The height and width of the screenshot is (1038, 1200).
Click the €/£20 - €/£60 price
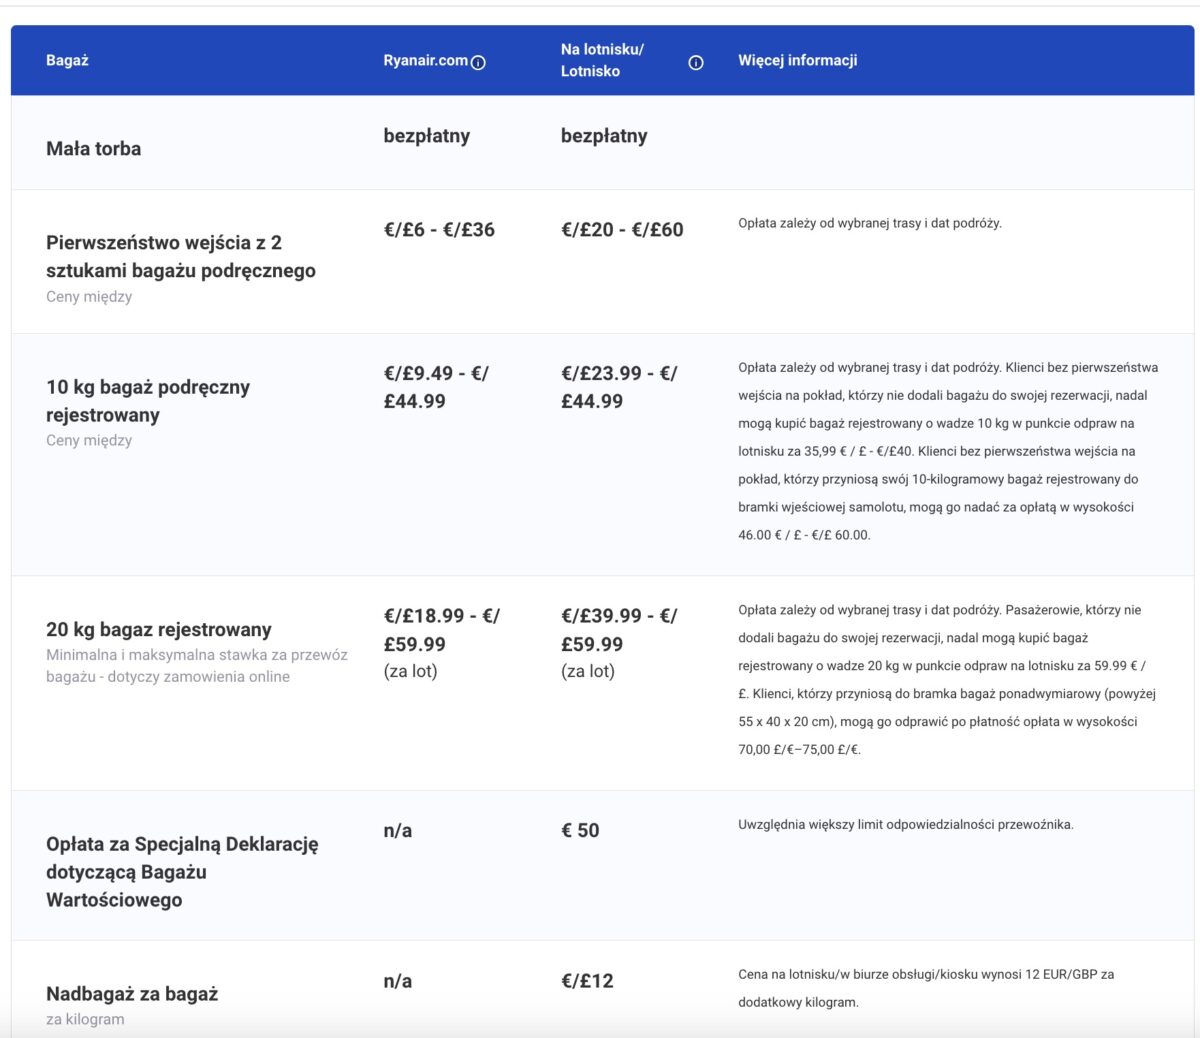(x=622, y=229)
